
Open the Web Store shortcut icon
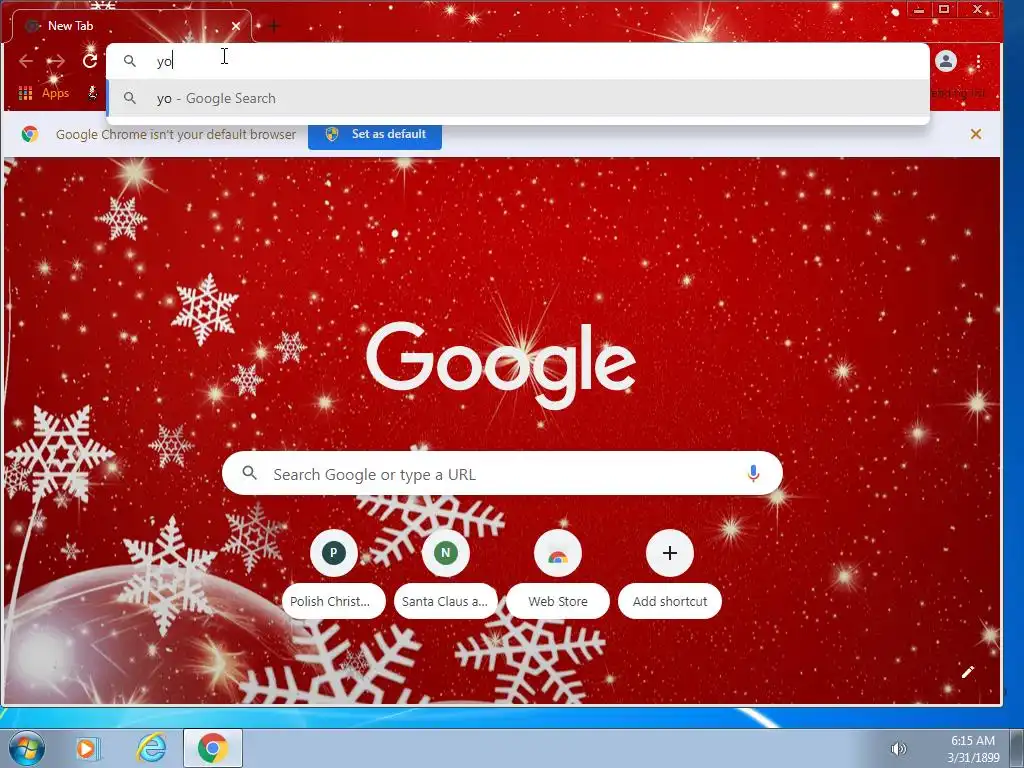pyautogui.click(x=558, y=553)
